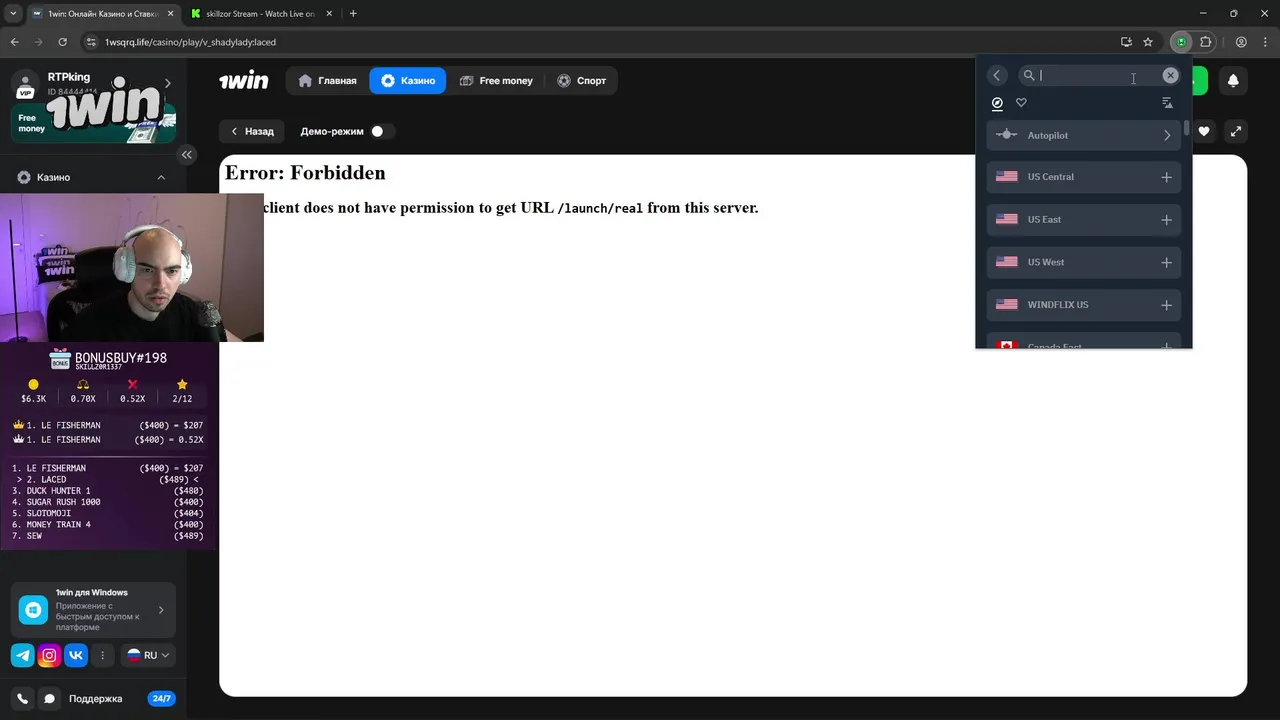Click the VPN extension icon in toolbar
Image resolution: width=1280 pixels, height=720 pixels.
point(1181,42)
